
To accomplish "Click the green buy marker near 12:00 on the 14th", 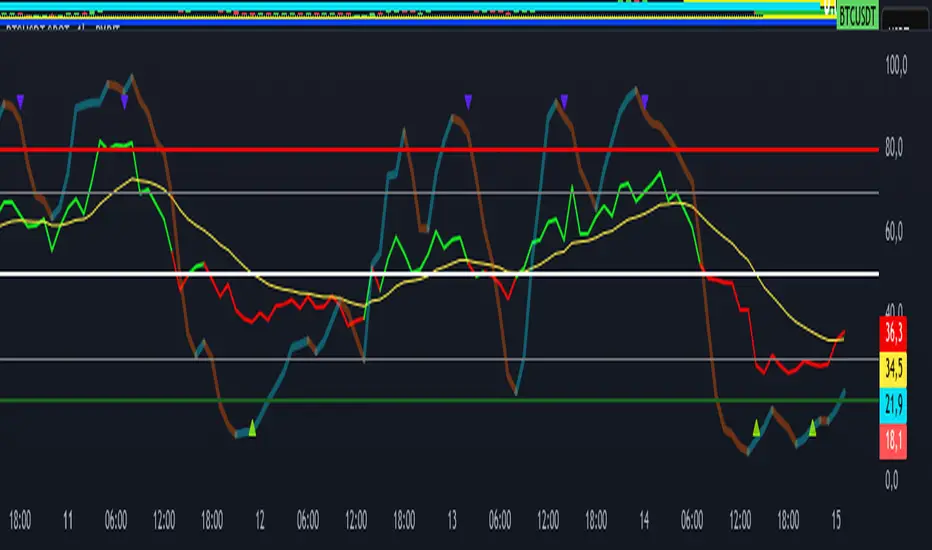I will [756, 428].
